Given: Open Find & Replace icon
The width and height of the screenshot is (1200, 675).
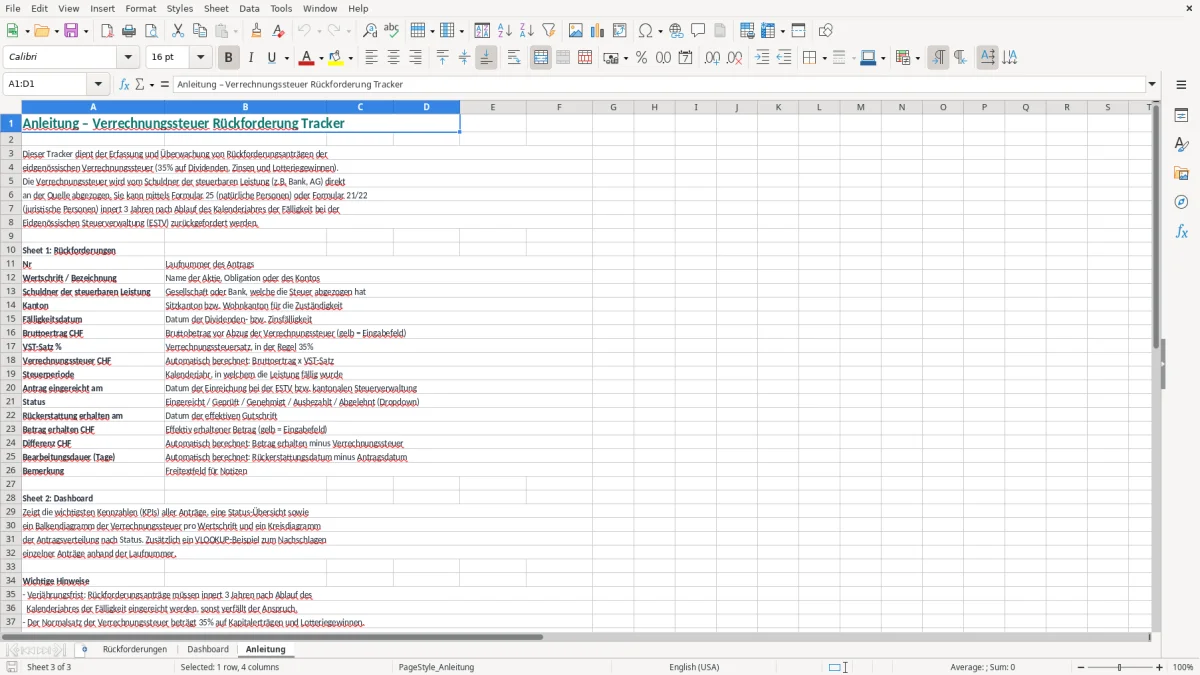Looking at the screenshot, I should [370, 31].
